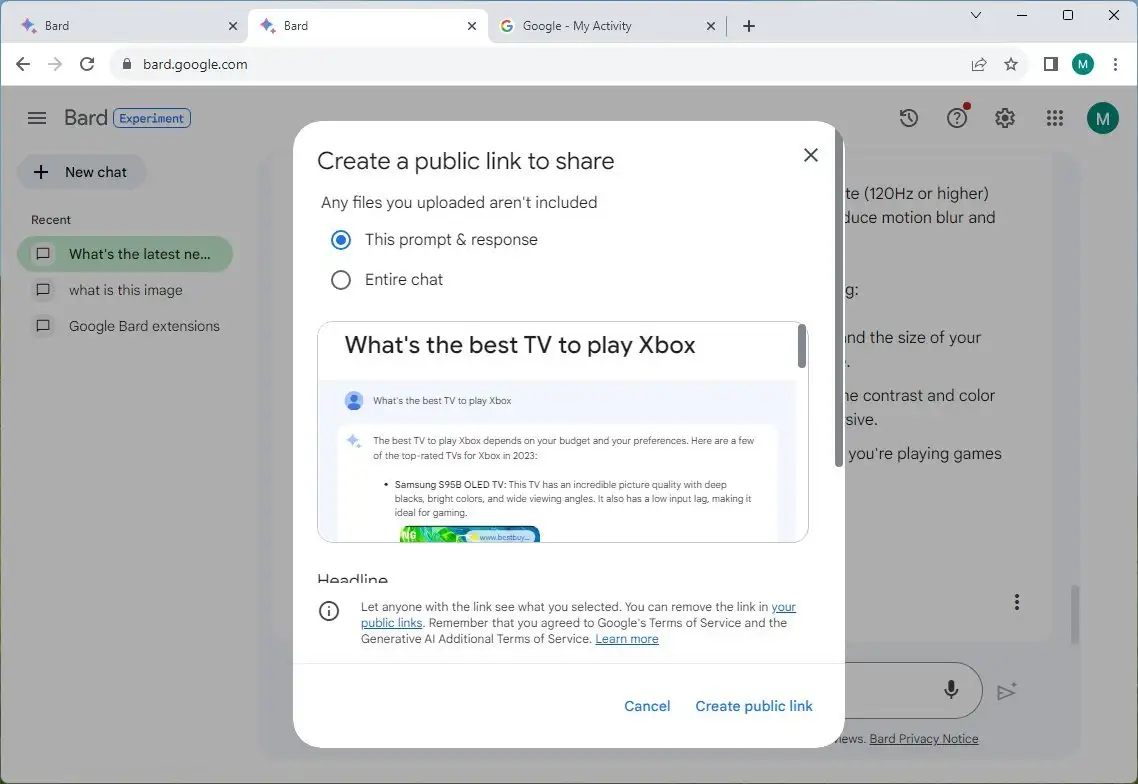1138x784 pixels.
Task: Open the Bard main menu (hamburger)
Action: 36,117
